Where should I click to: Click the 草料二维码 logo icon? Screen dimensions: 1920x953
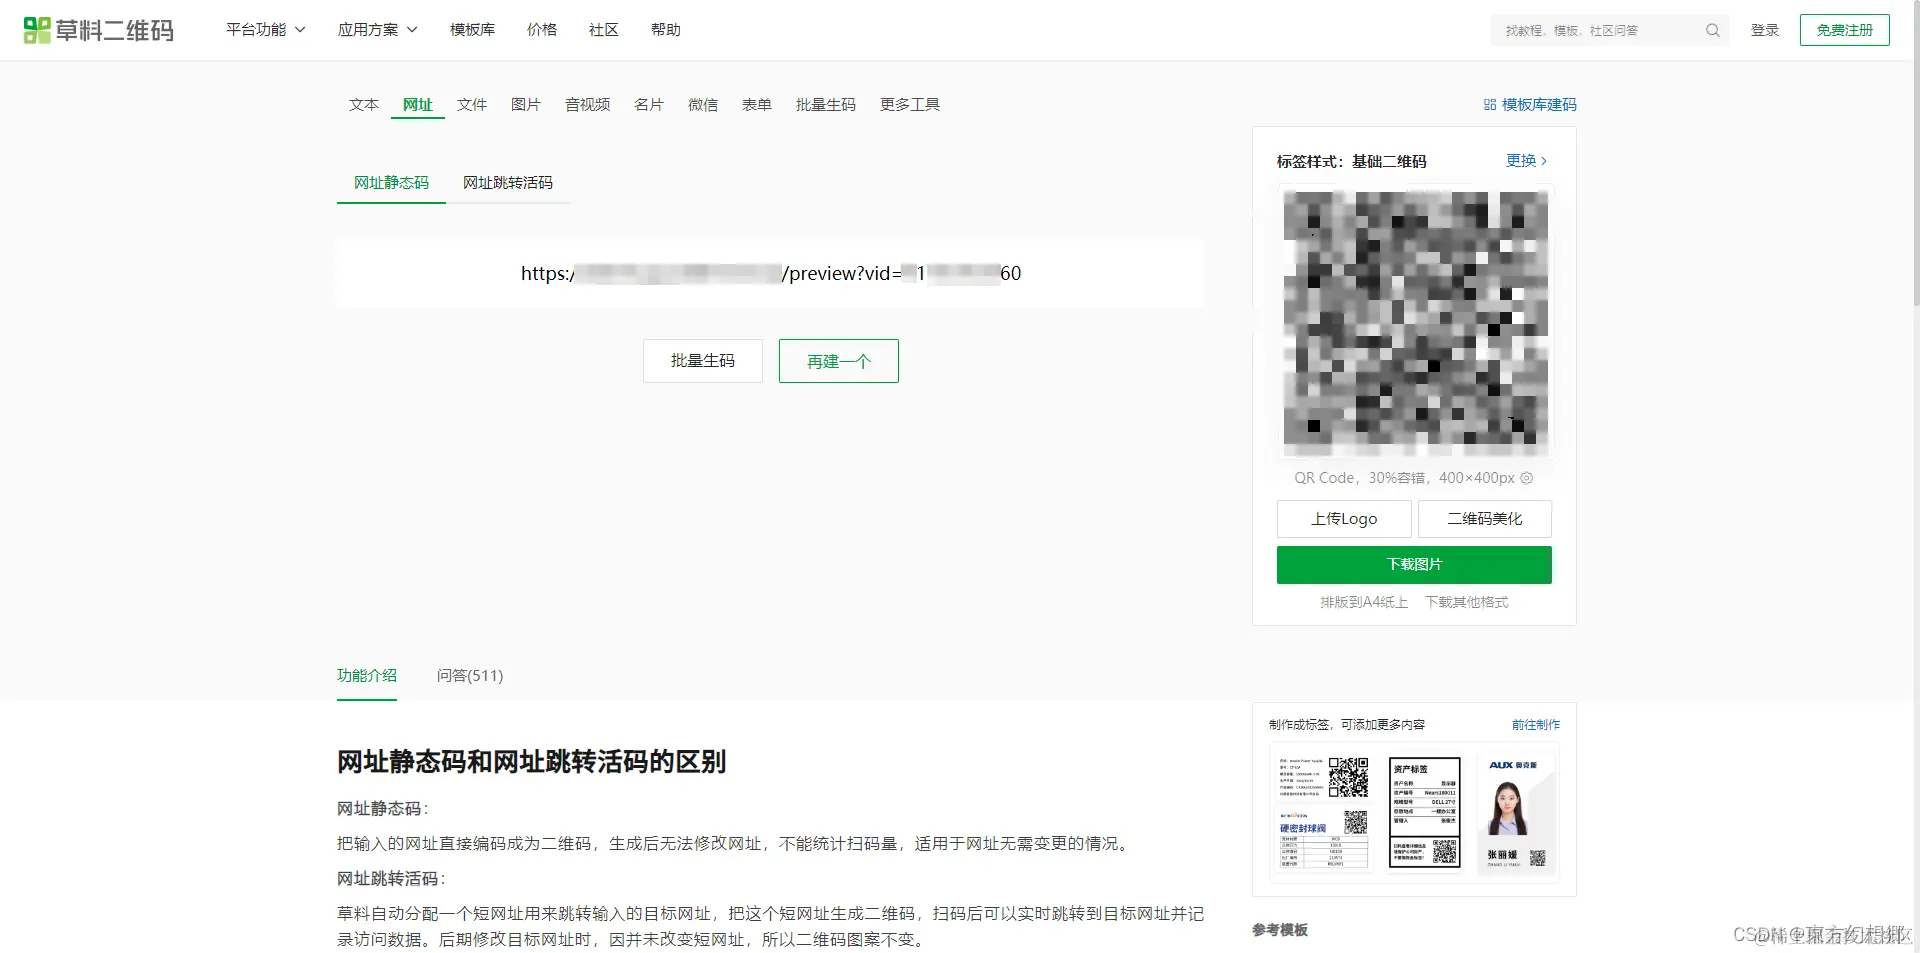click(37, 29)
